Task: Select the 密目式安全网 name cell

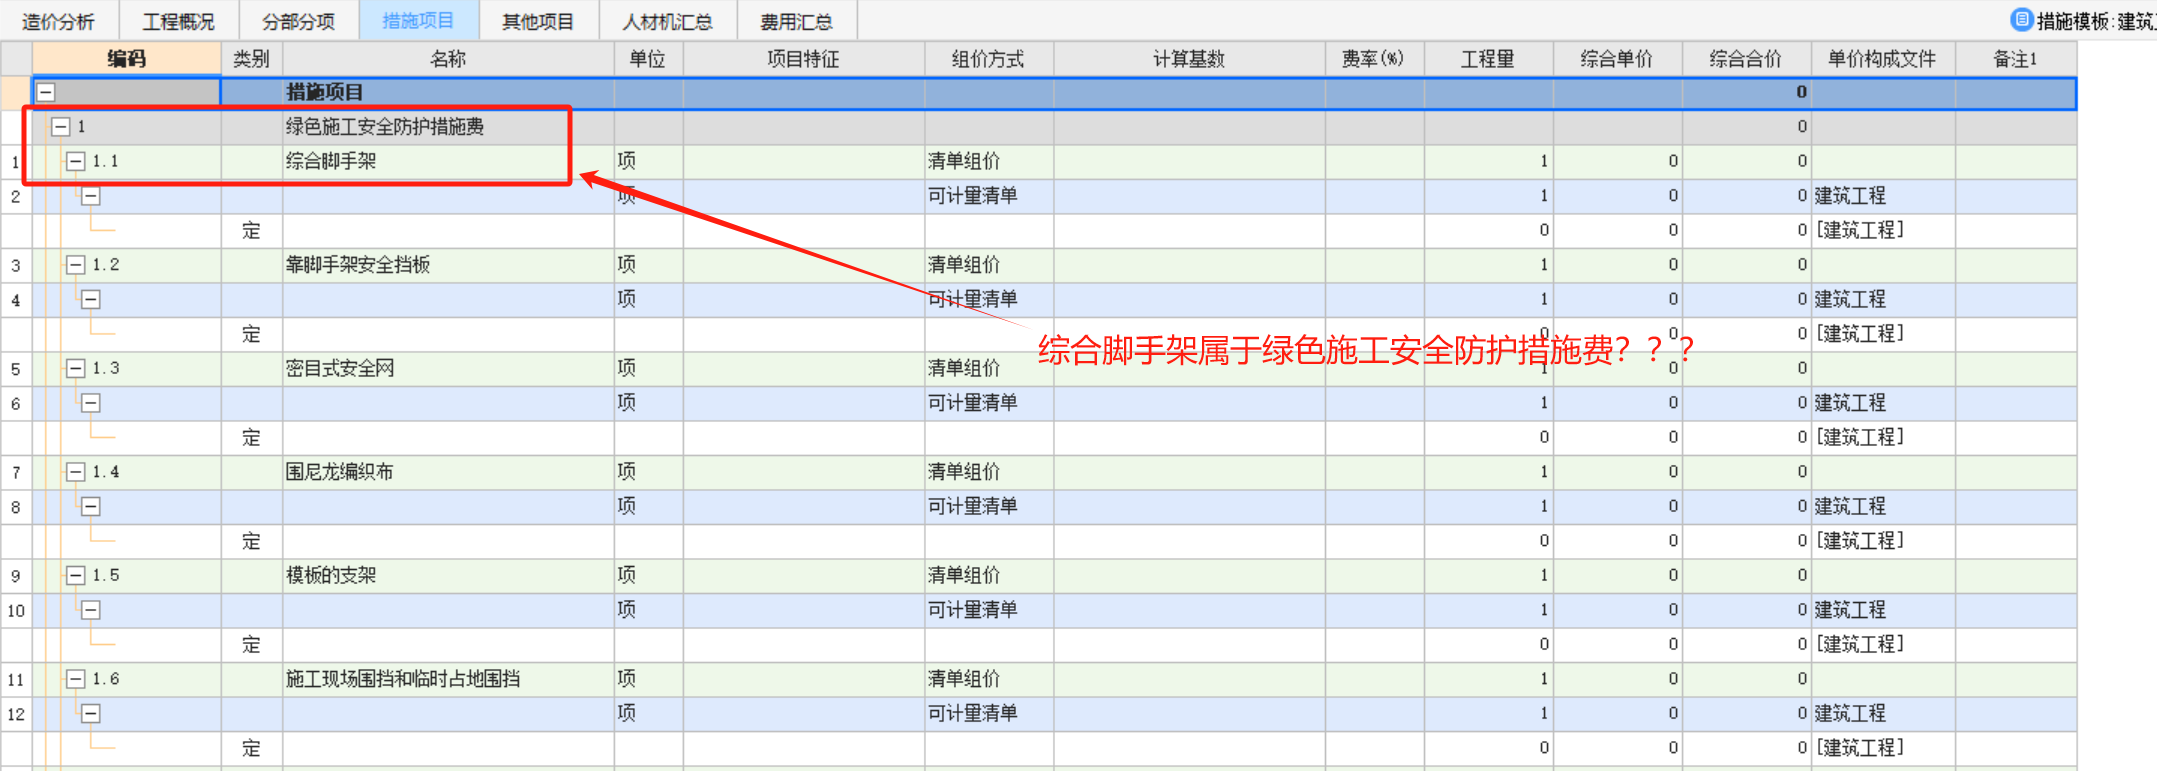Action: pos(448,368)
